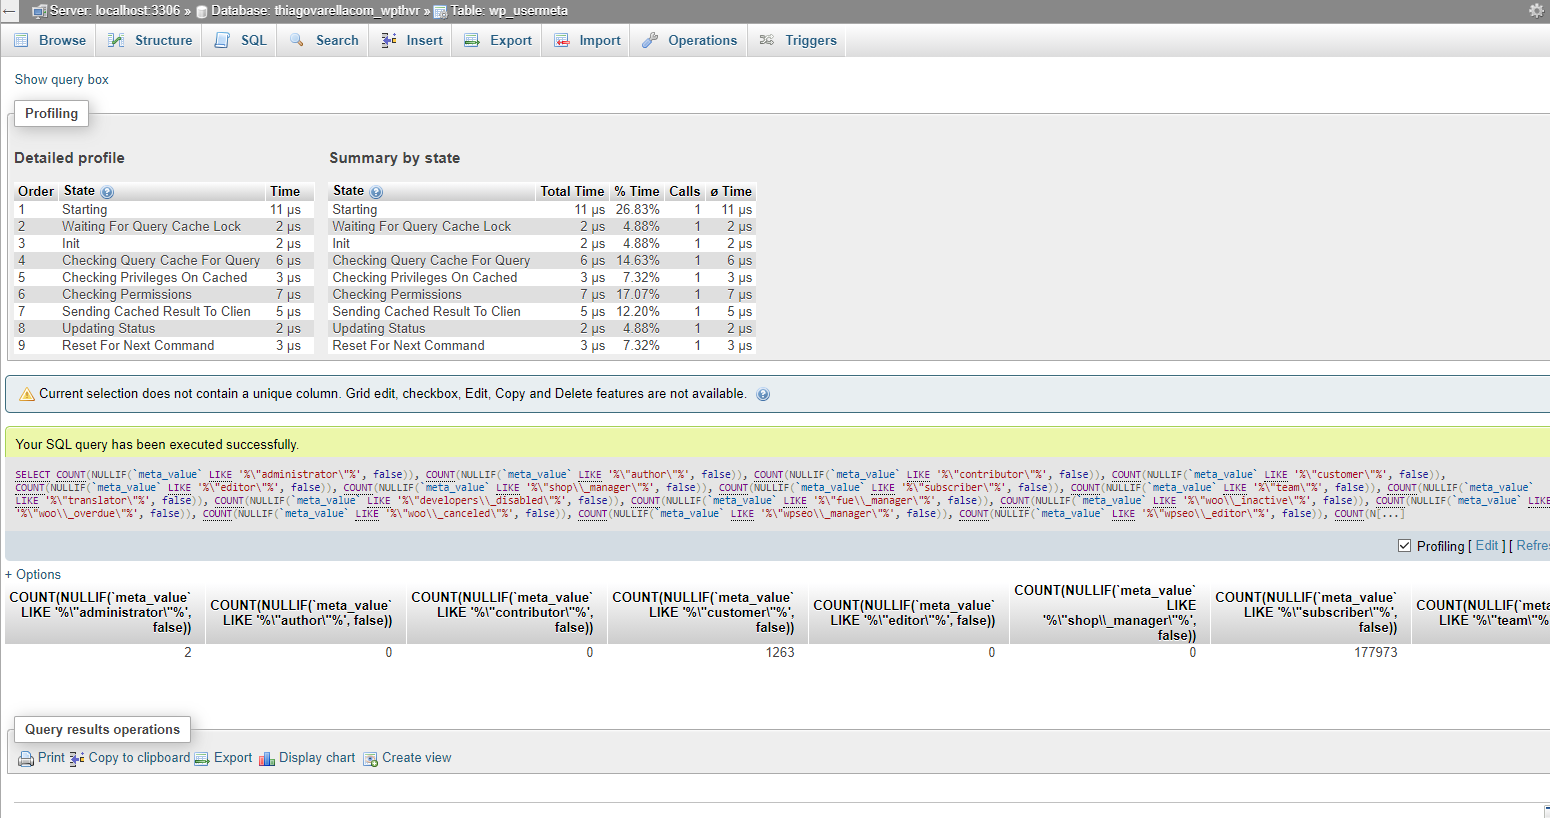The height and width of the screenshot is (818, 1550).
Task: Click the help icon after unique column warning
Action: point(763,394)
